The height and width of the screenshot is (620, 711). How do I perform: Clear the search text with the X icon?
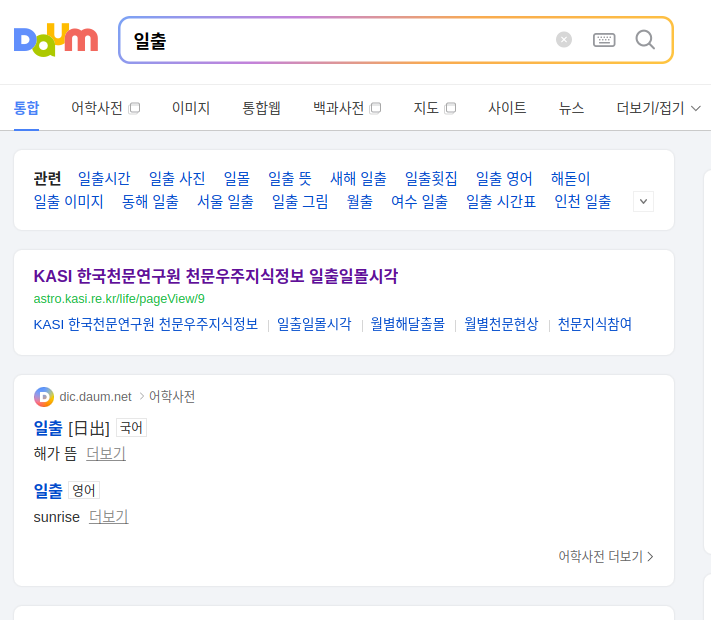coord(564,40)
